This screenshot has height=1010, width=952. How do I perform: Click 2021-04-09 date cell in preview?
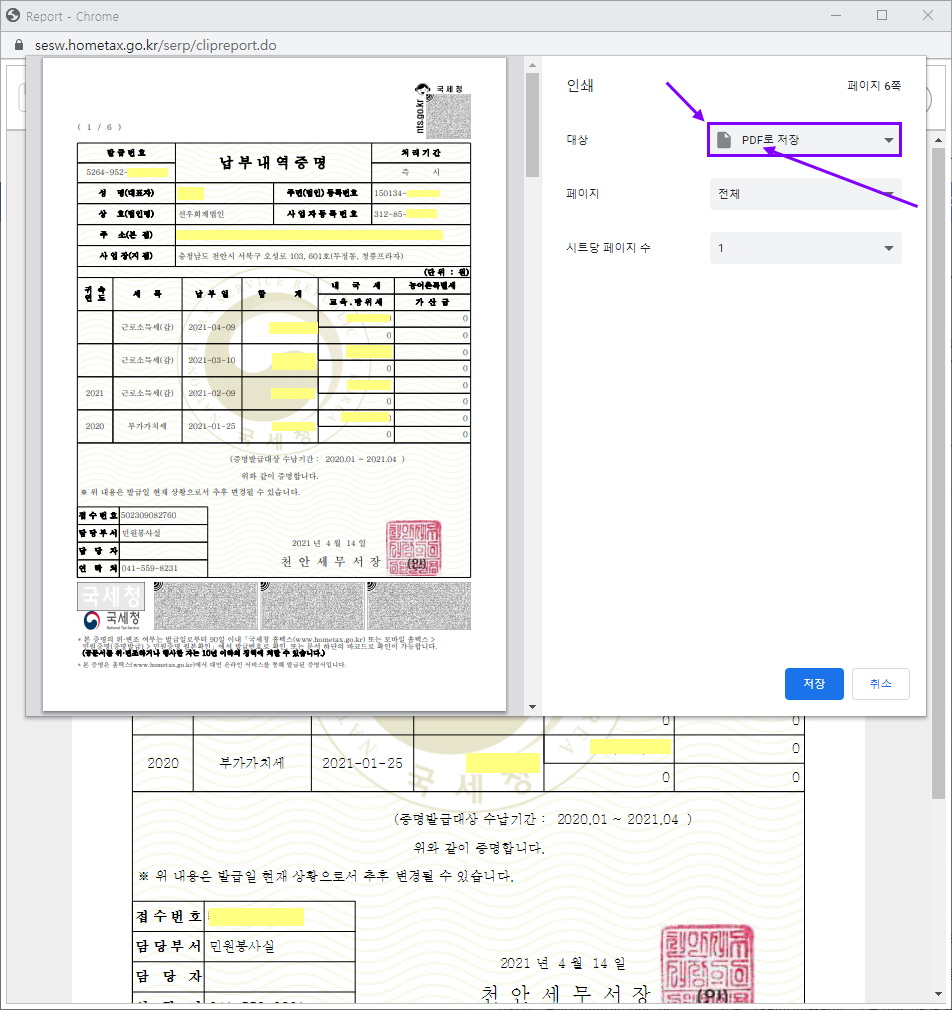[212, 327]
